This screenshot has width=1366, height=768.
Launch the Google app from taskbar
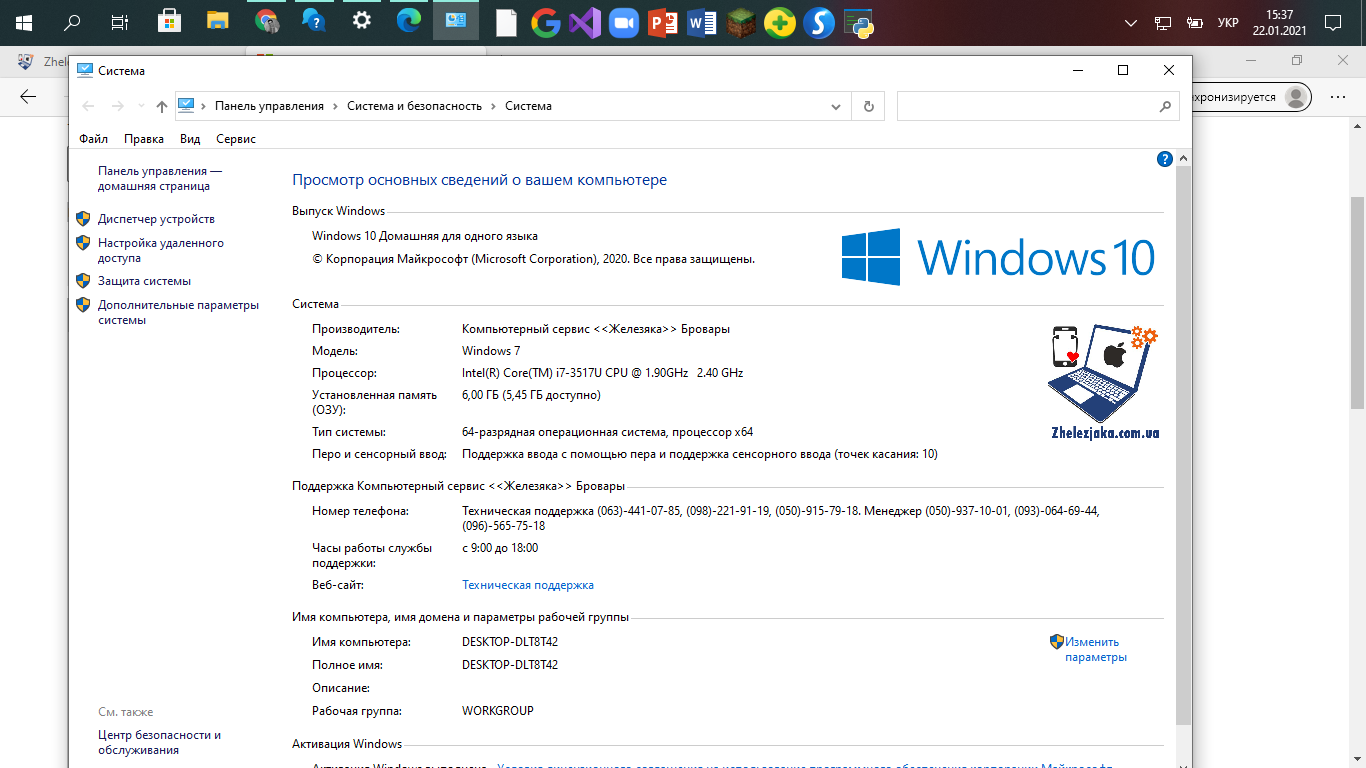tap(545, 21)
